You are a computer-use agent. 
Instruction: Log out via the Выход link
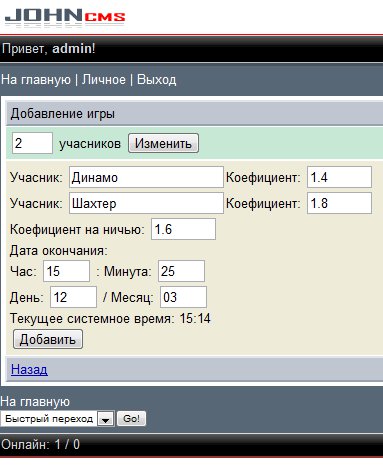coord(157,80)
